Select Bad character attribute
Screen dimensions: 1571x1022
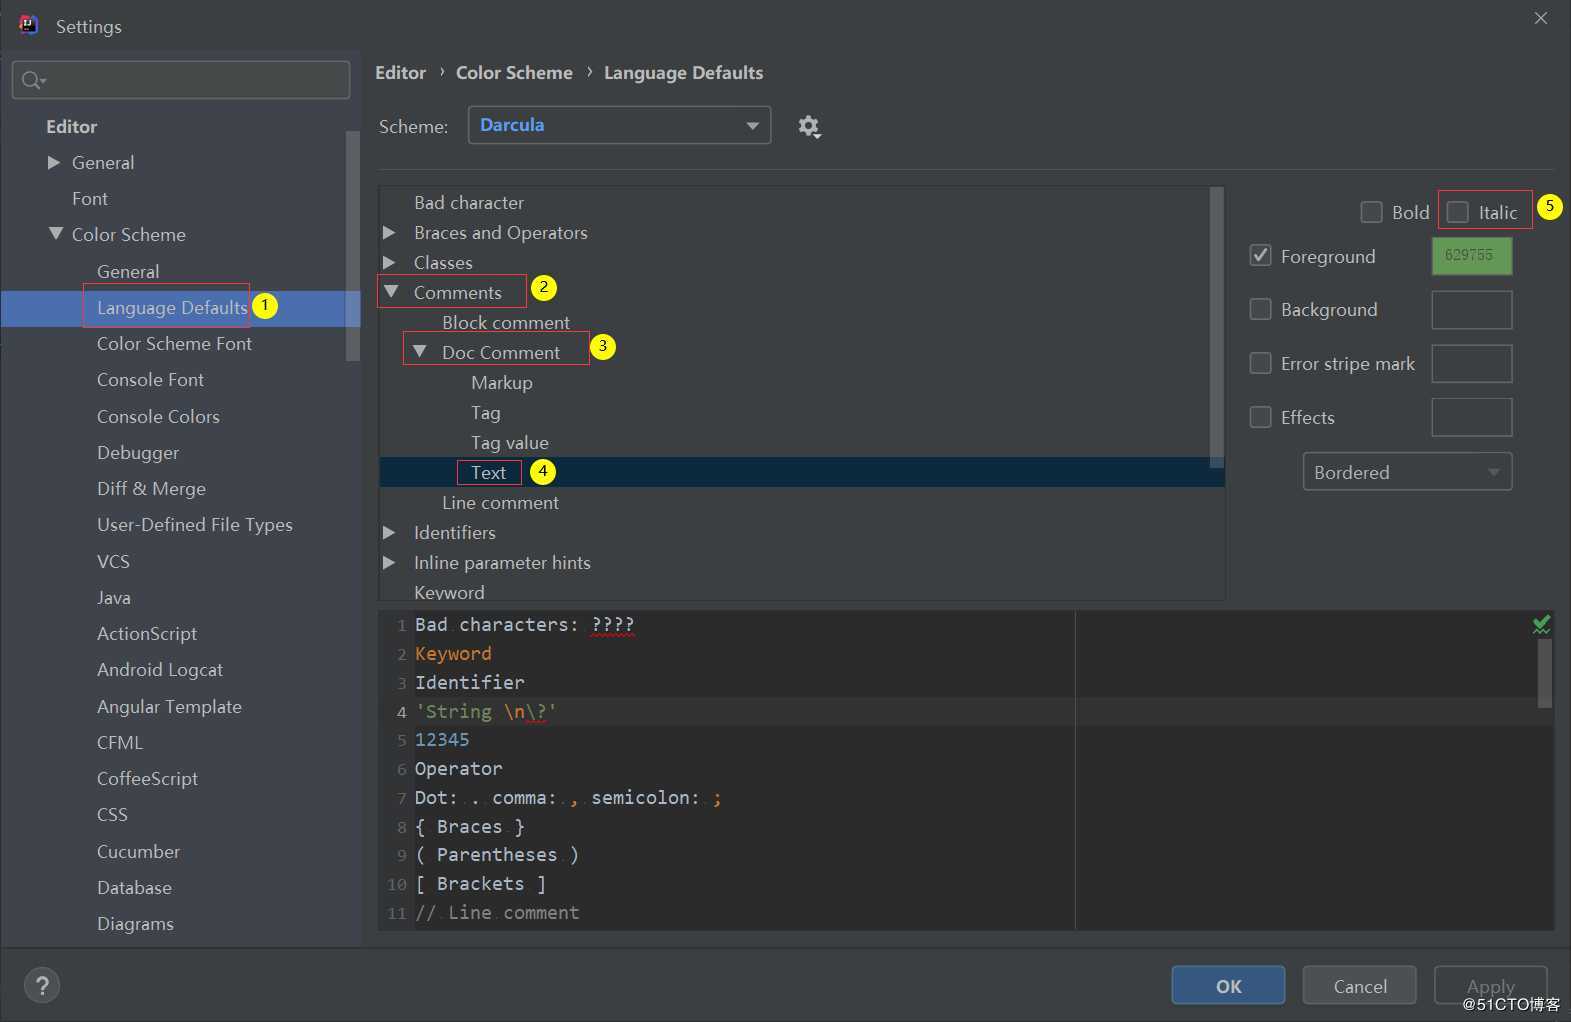(469, 202)
